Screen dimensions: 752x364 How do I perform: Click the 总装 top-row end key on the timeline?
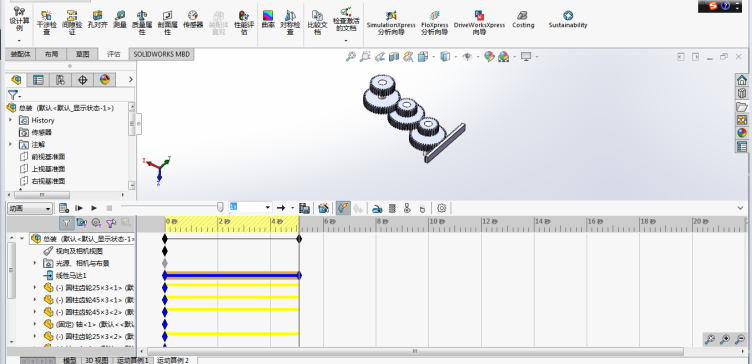pyautogui.click(x=299, y=238)
